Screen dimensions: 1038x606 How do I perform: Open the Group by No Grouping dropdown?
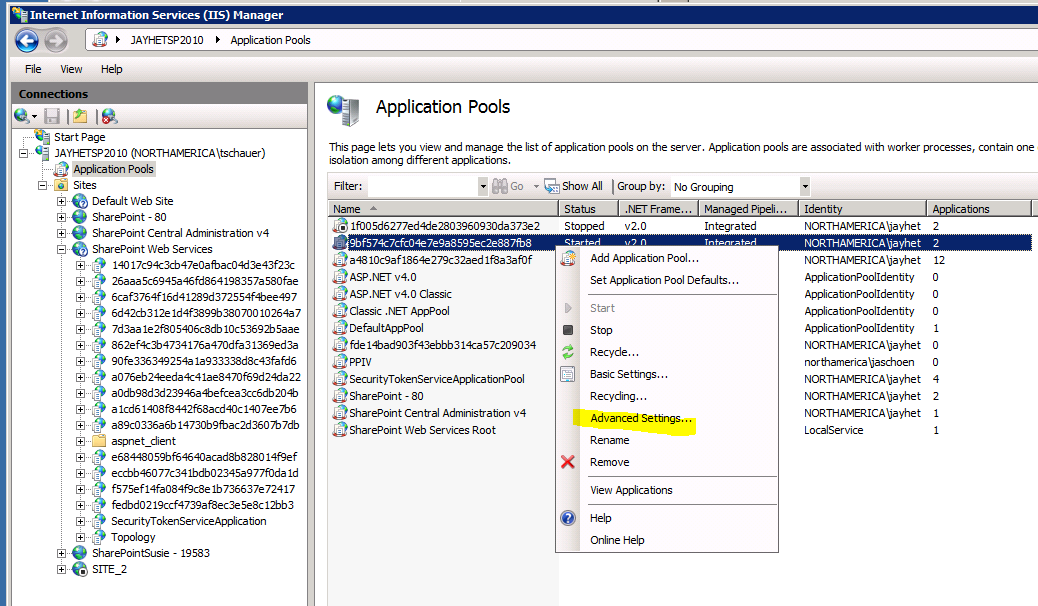point(805,187)
